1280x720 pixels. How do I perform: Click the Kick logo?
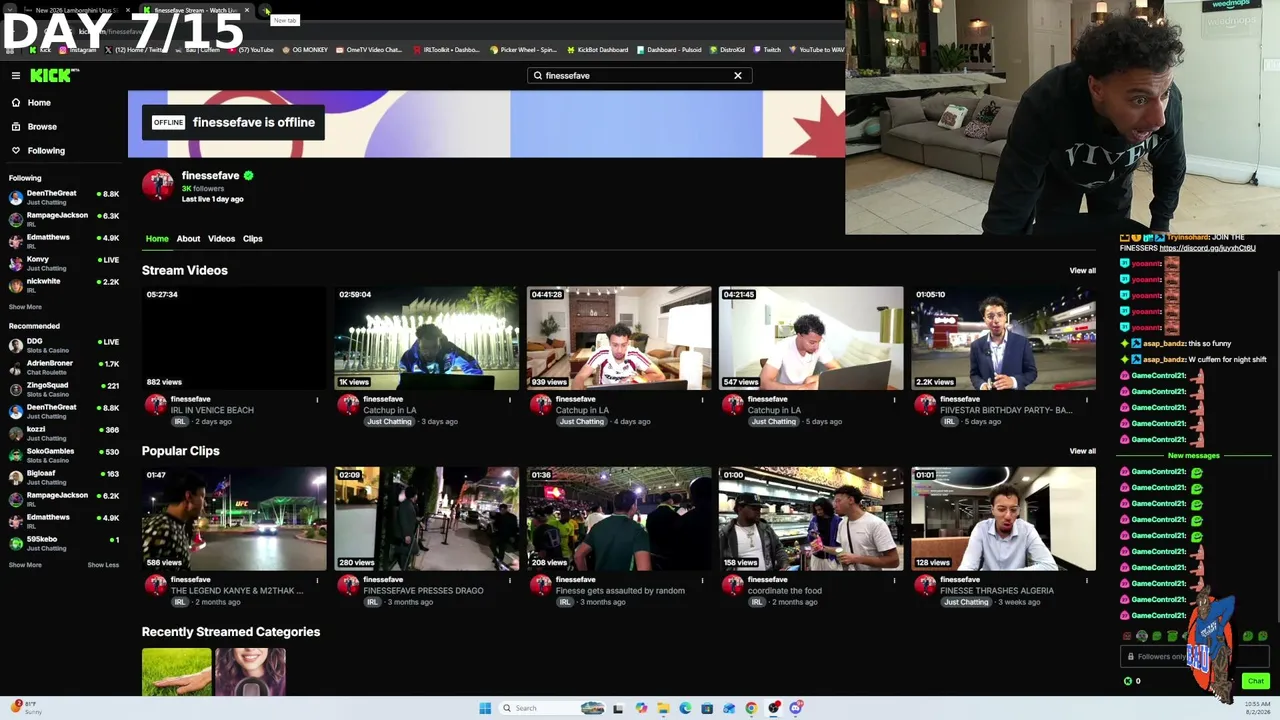[53, 75]
